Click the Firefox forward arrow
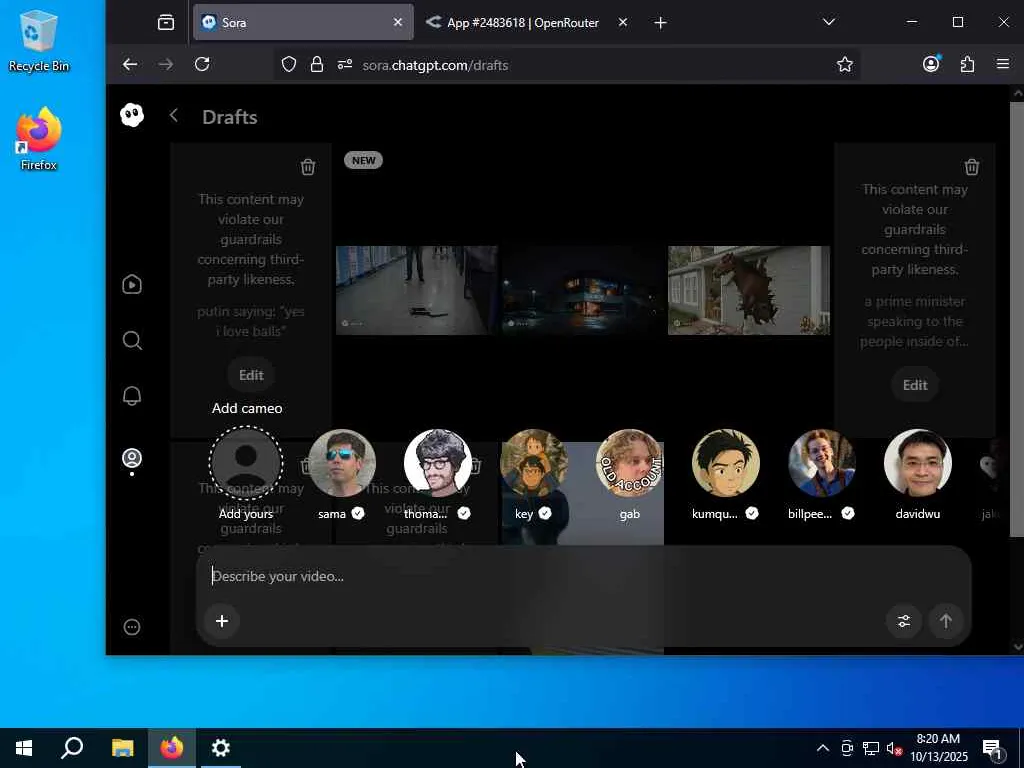The height and width of the screenshot is (768, 1024). coord(166,64)
